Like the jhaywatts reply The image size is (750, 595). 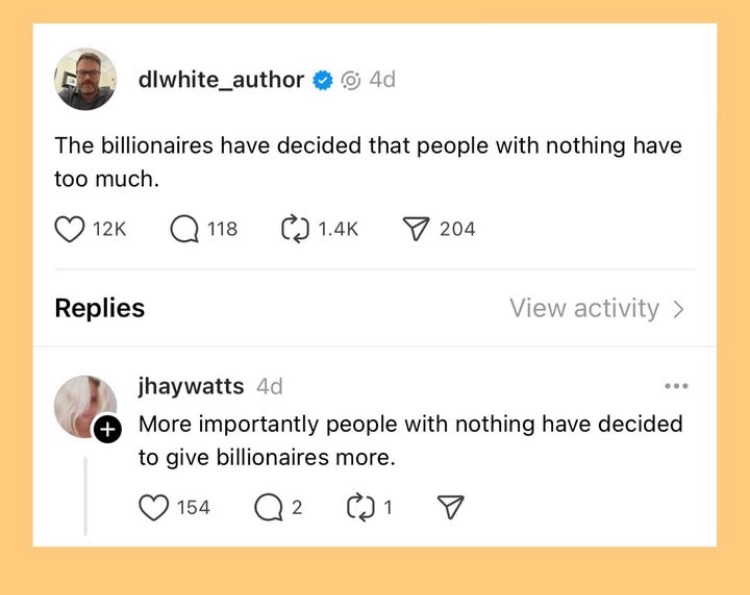coord(153,507)
